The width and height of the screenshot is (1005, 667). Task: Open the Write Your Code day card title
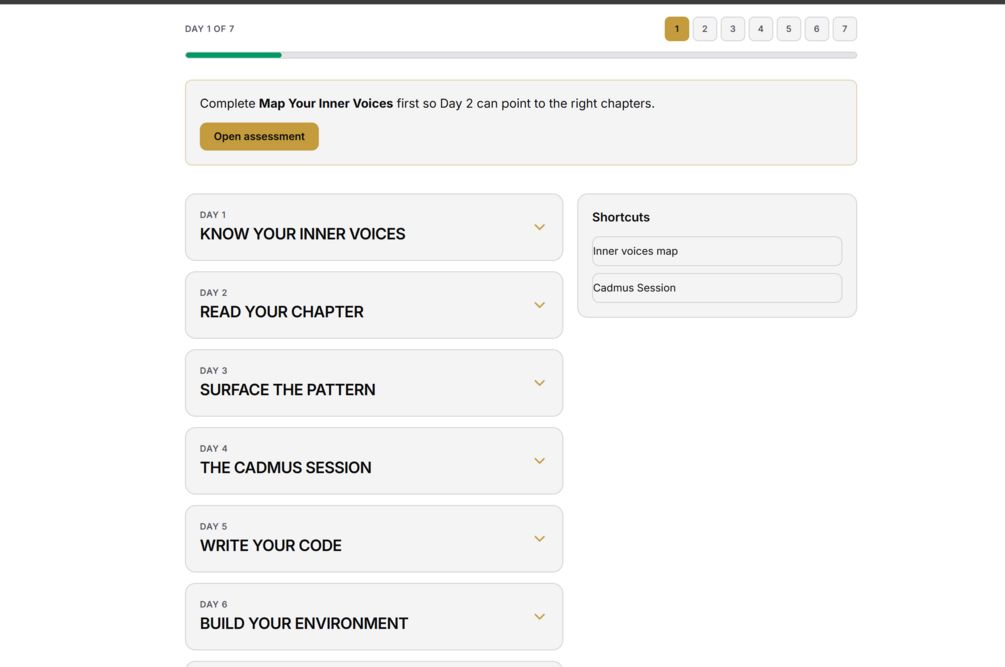click(271, 545)
